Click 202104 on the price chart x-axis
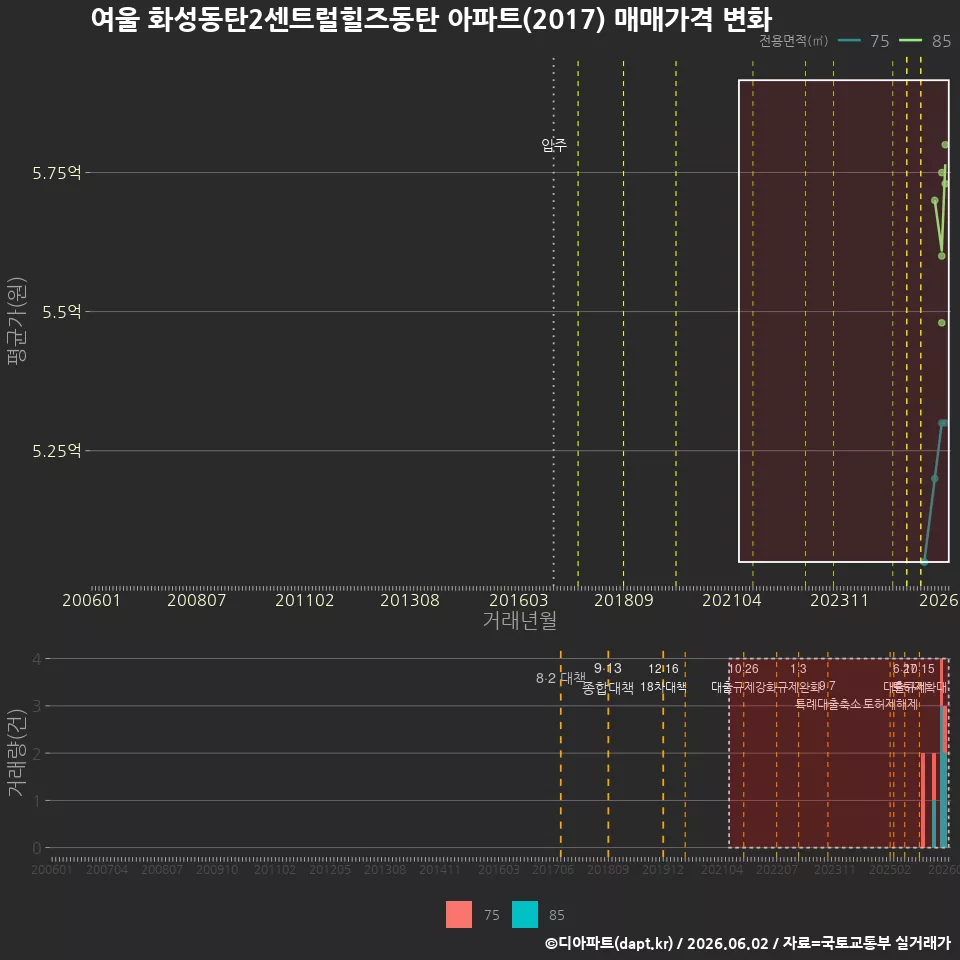The image size is (960, 960). click(731, 600)
